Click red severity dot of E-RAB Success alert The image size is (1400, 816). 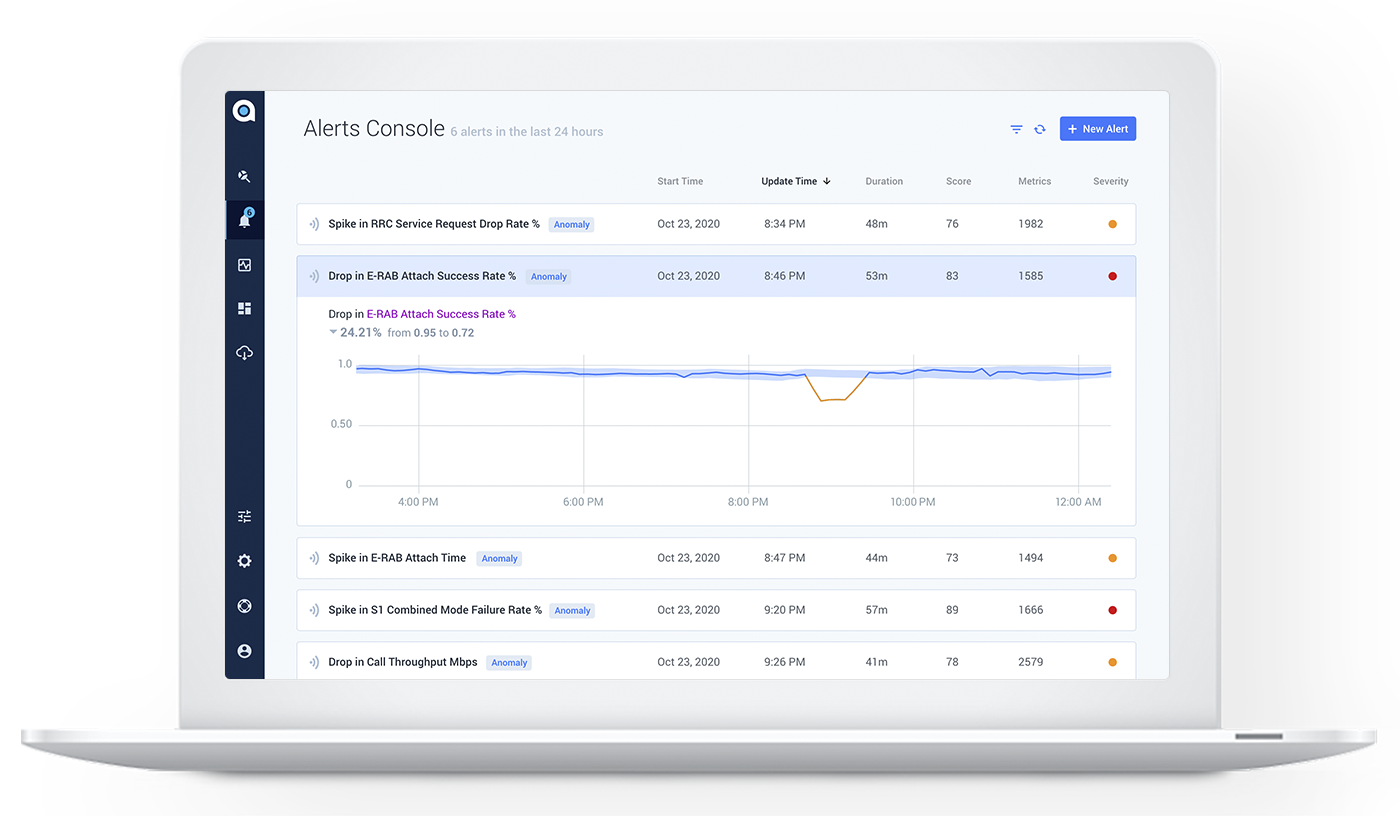coord(1112,276)
